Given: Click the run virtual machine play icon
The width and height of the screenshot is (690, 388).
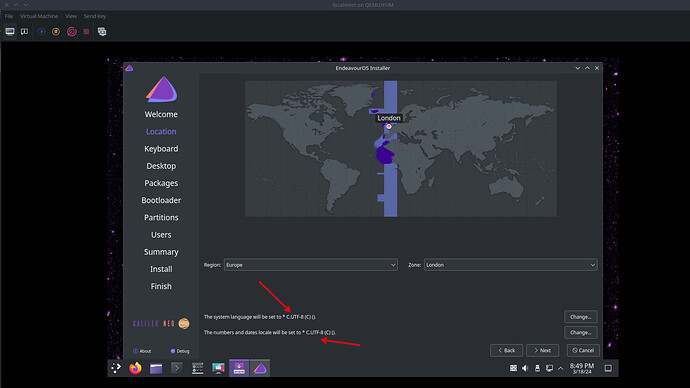Looking at the screenshot, I should [x=41, y=32].
